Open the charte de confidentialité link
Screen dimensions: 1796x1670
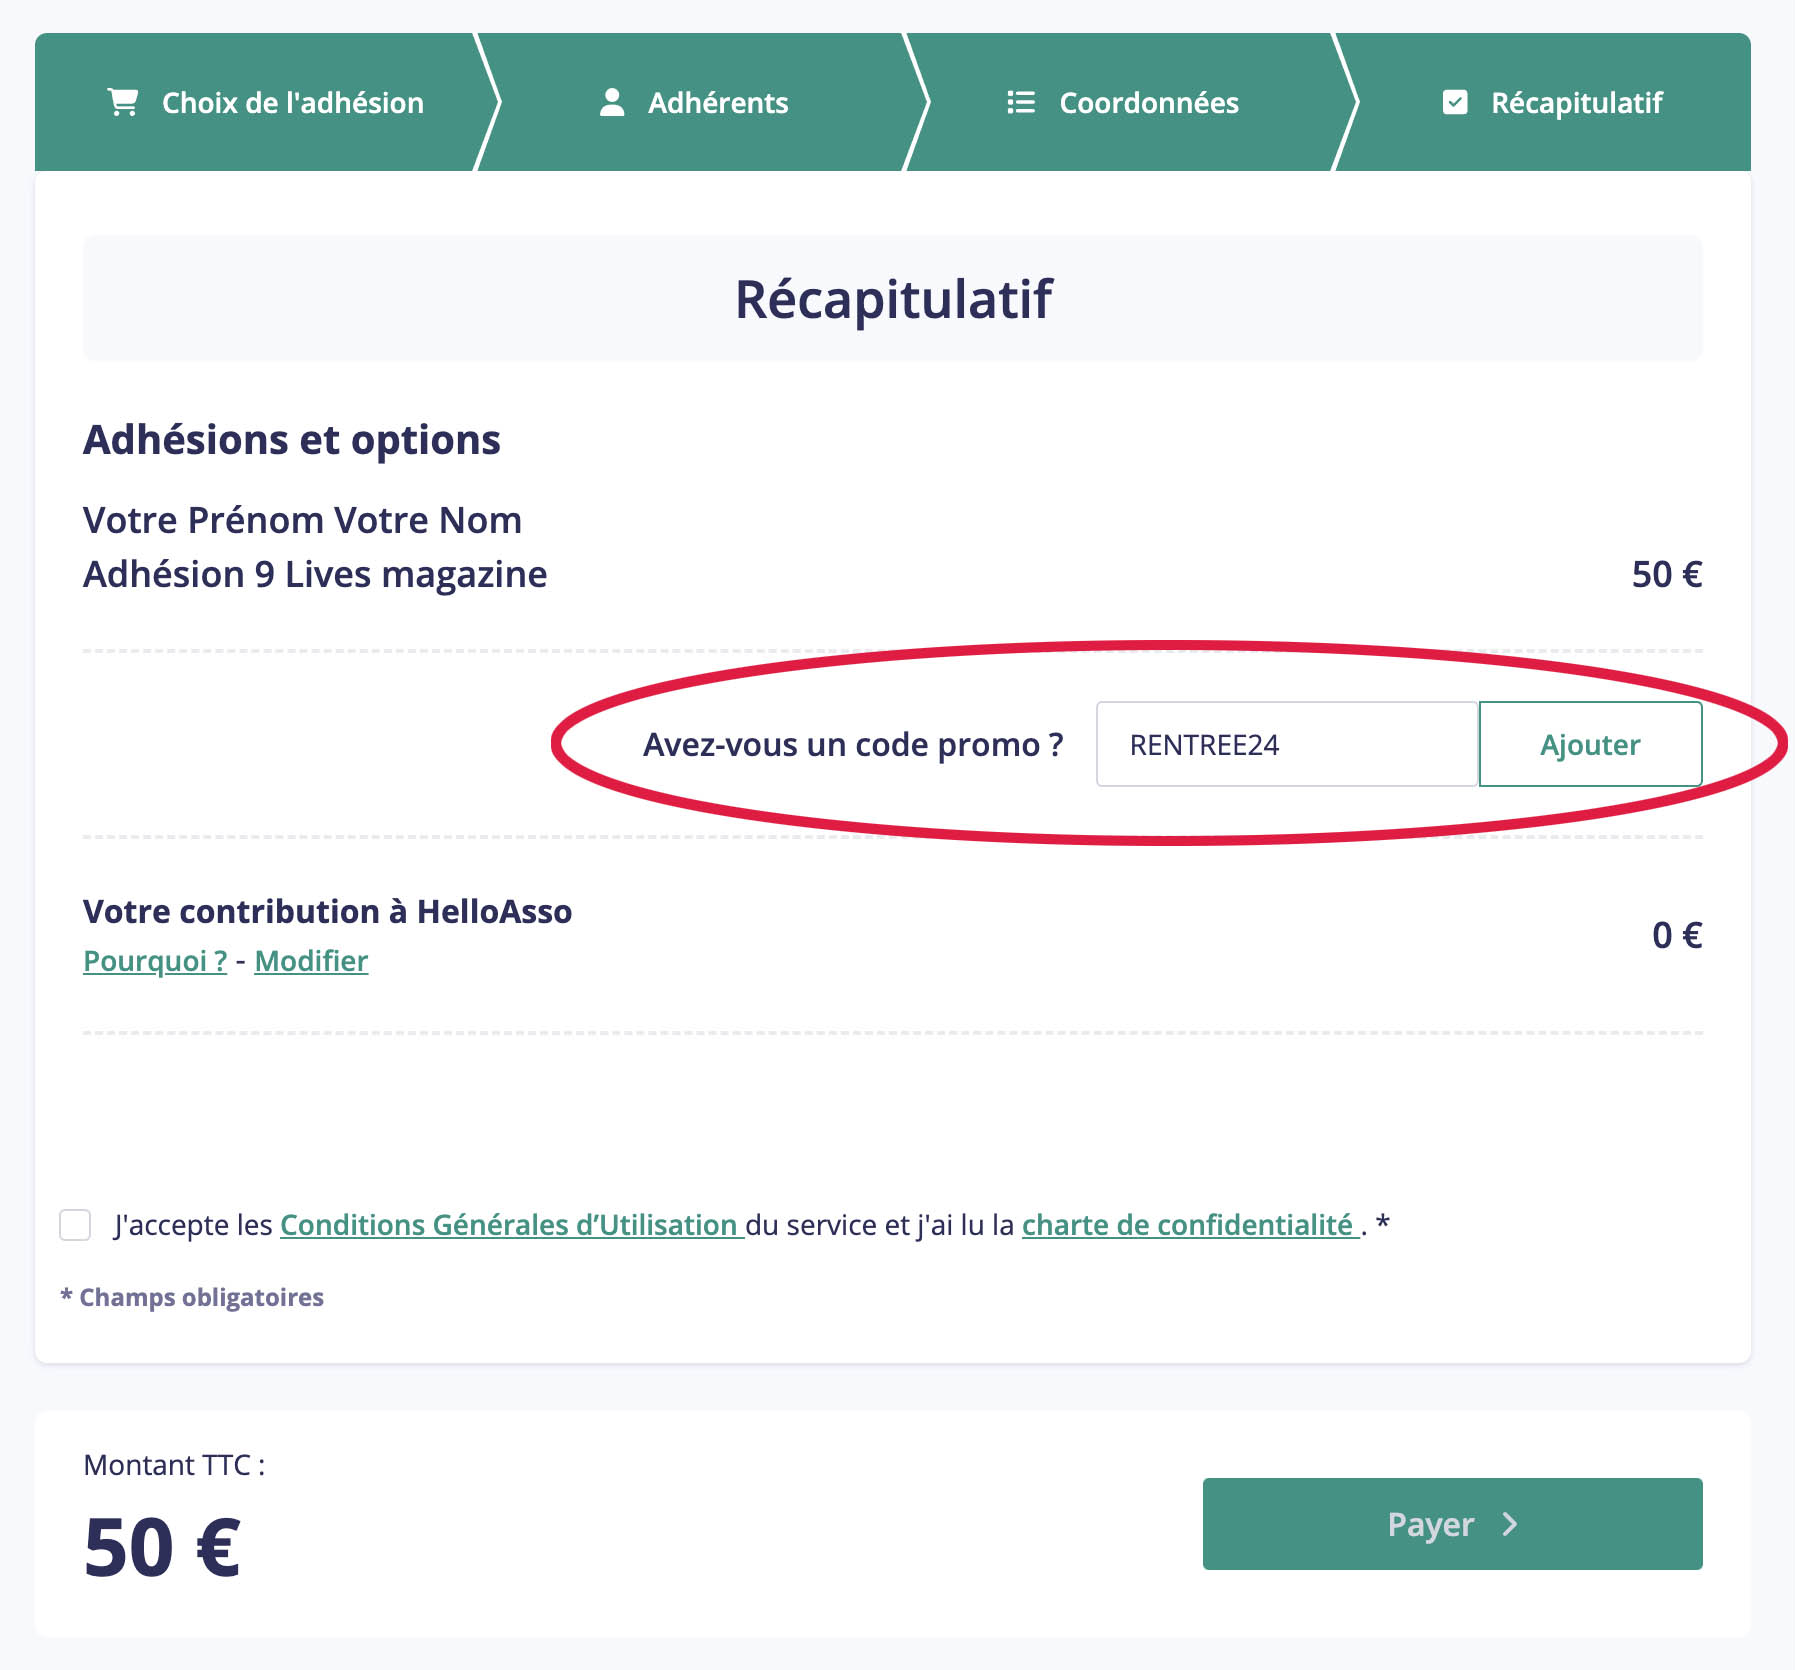(1188, 1225)
